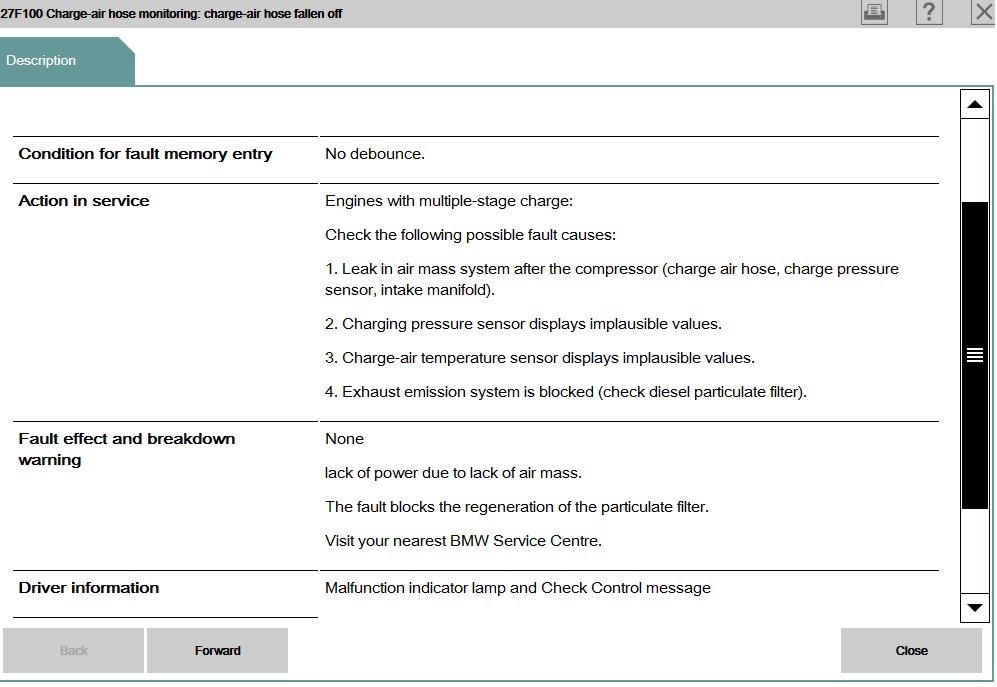Close the window using the X icon
Viewport: 997px width, 687px height.
pyautogui.click(x=983, y=12)
